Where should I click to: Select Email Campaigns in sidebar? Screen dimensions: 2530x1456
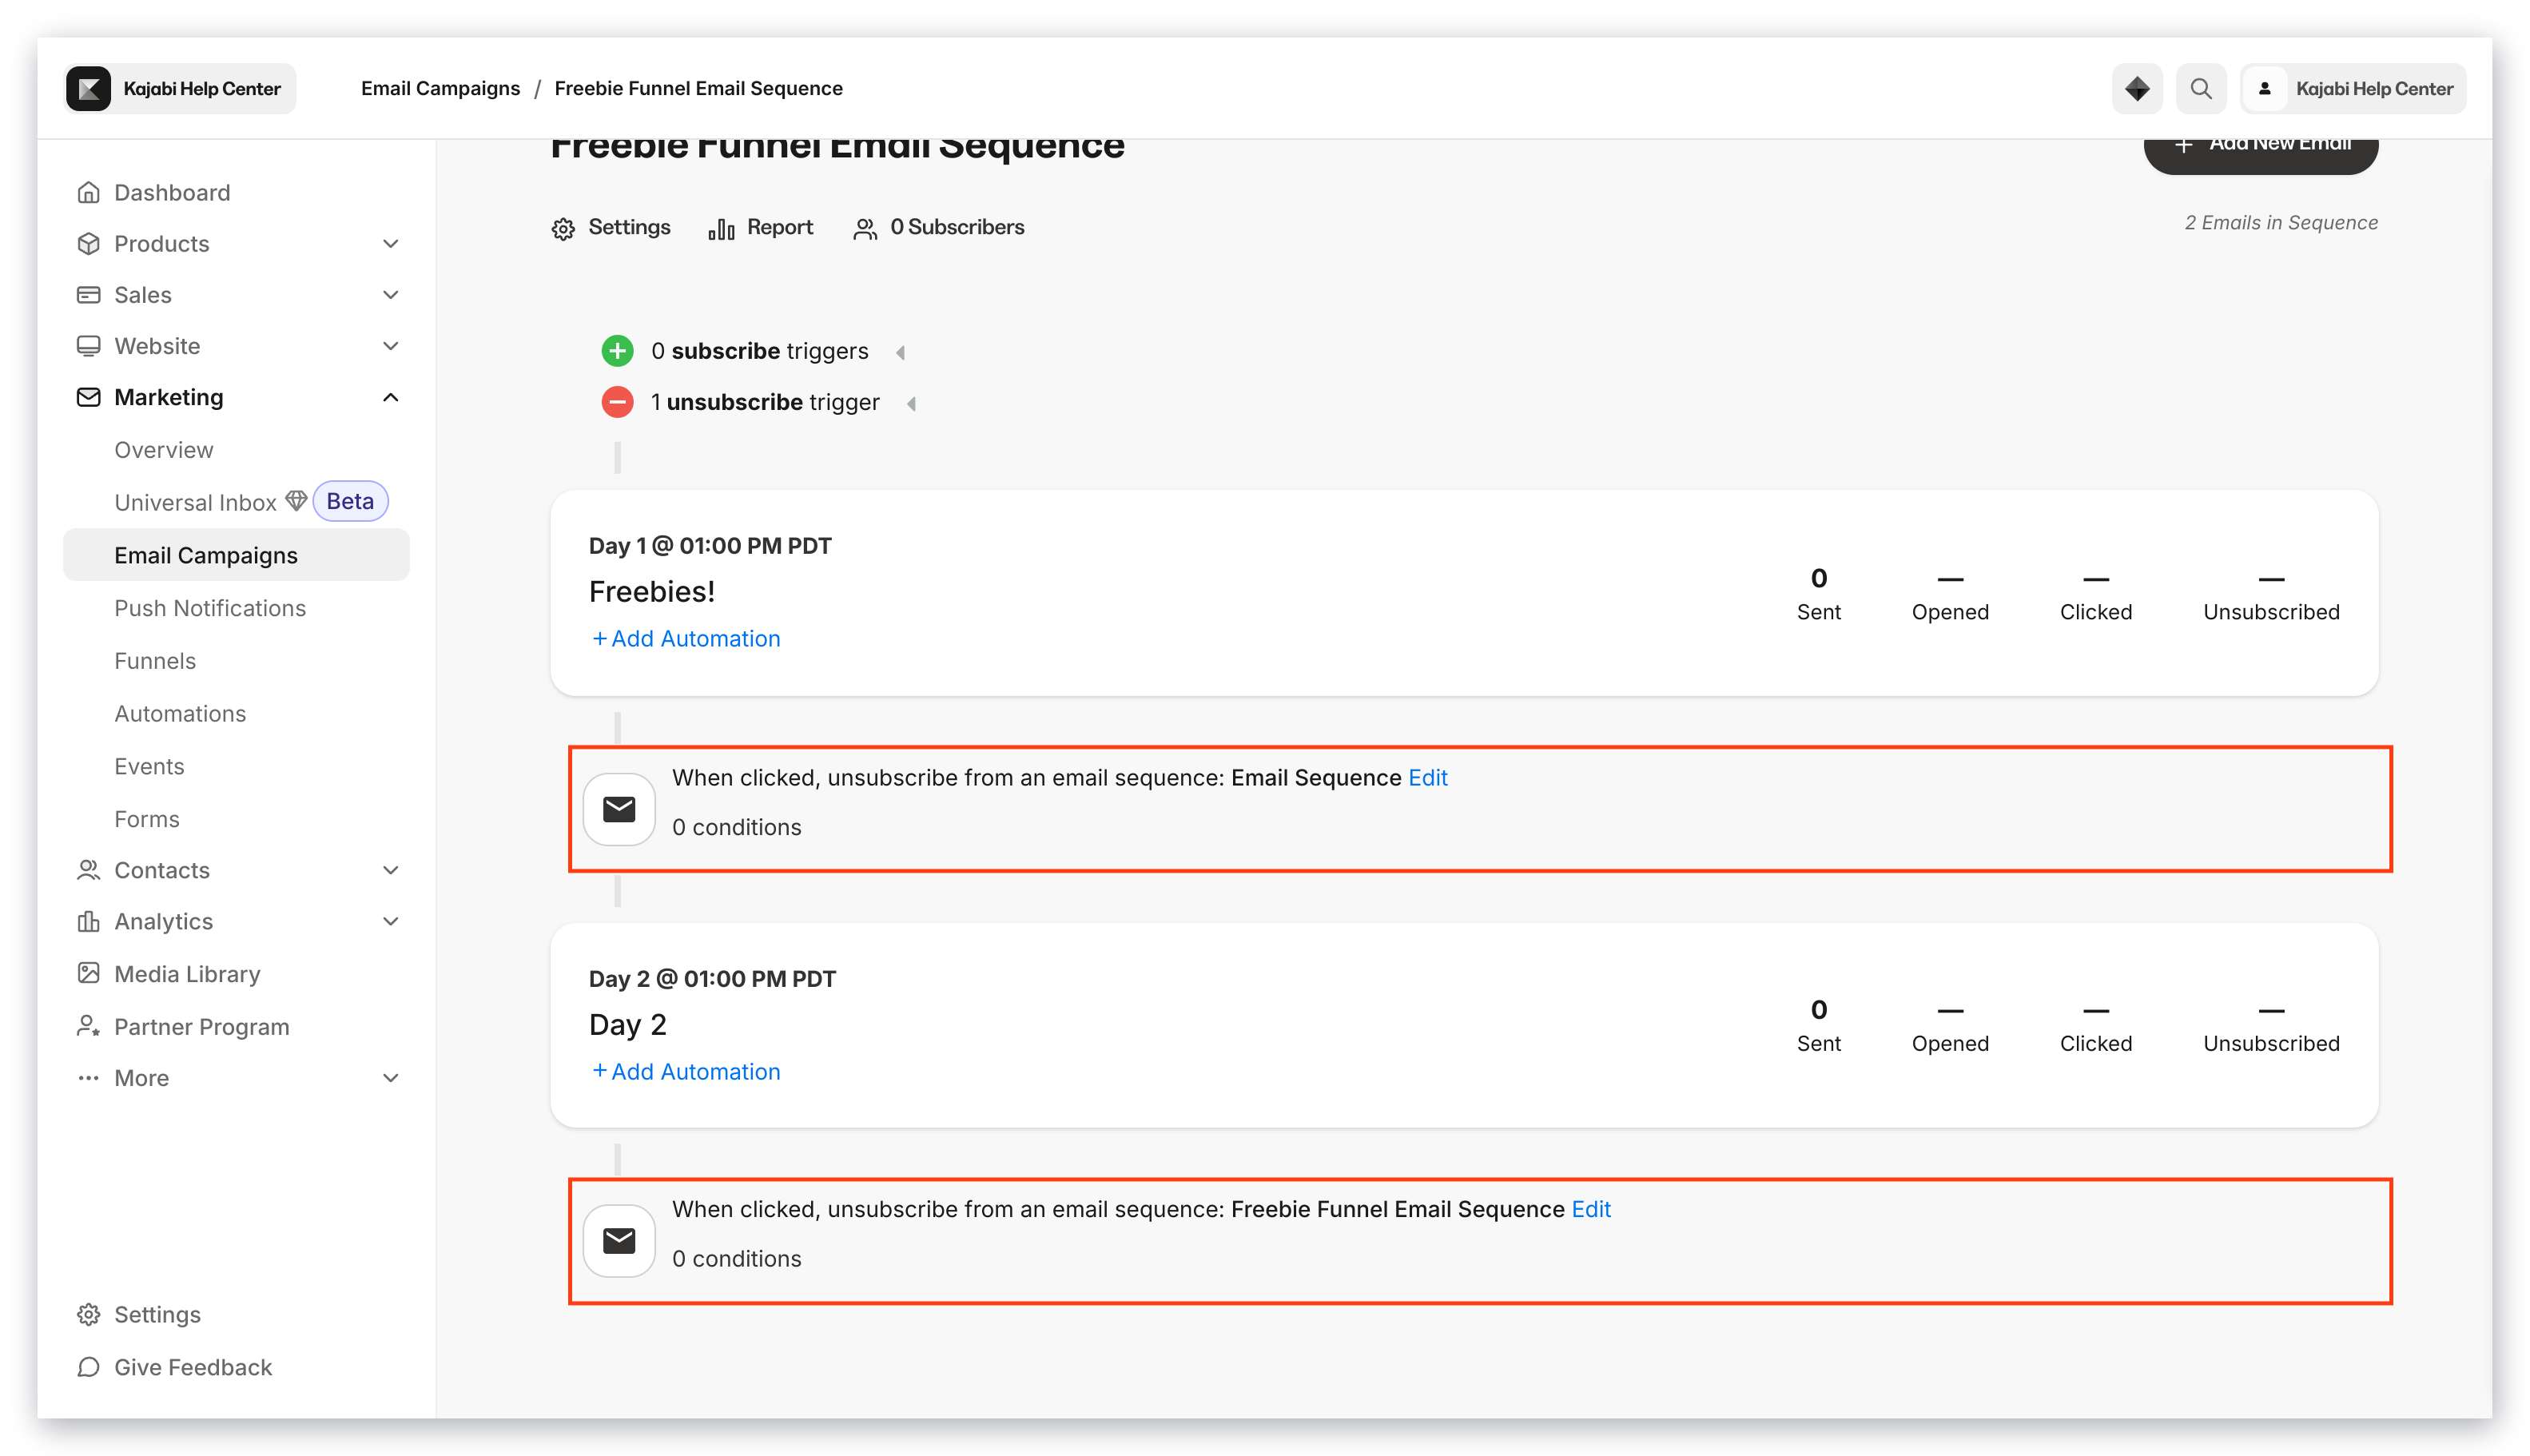tap(236, 555)
